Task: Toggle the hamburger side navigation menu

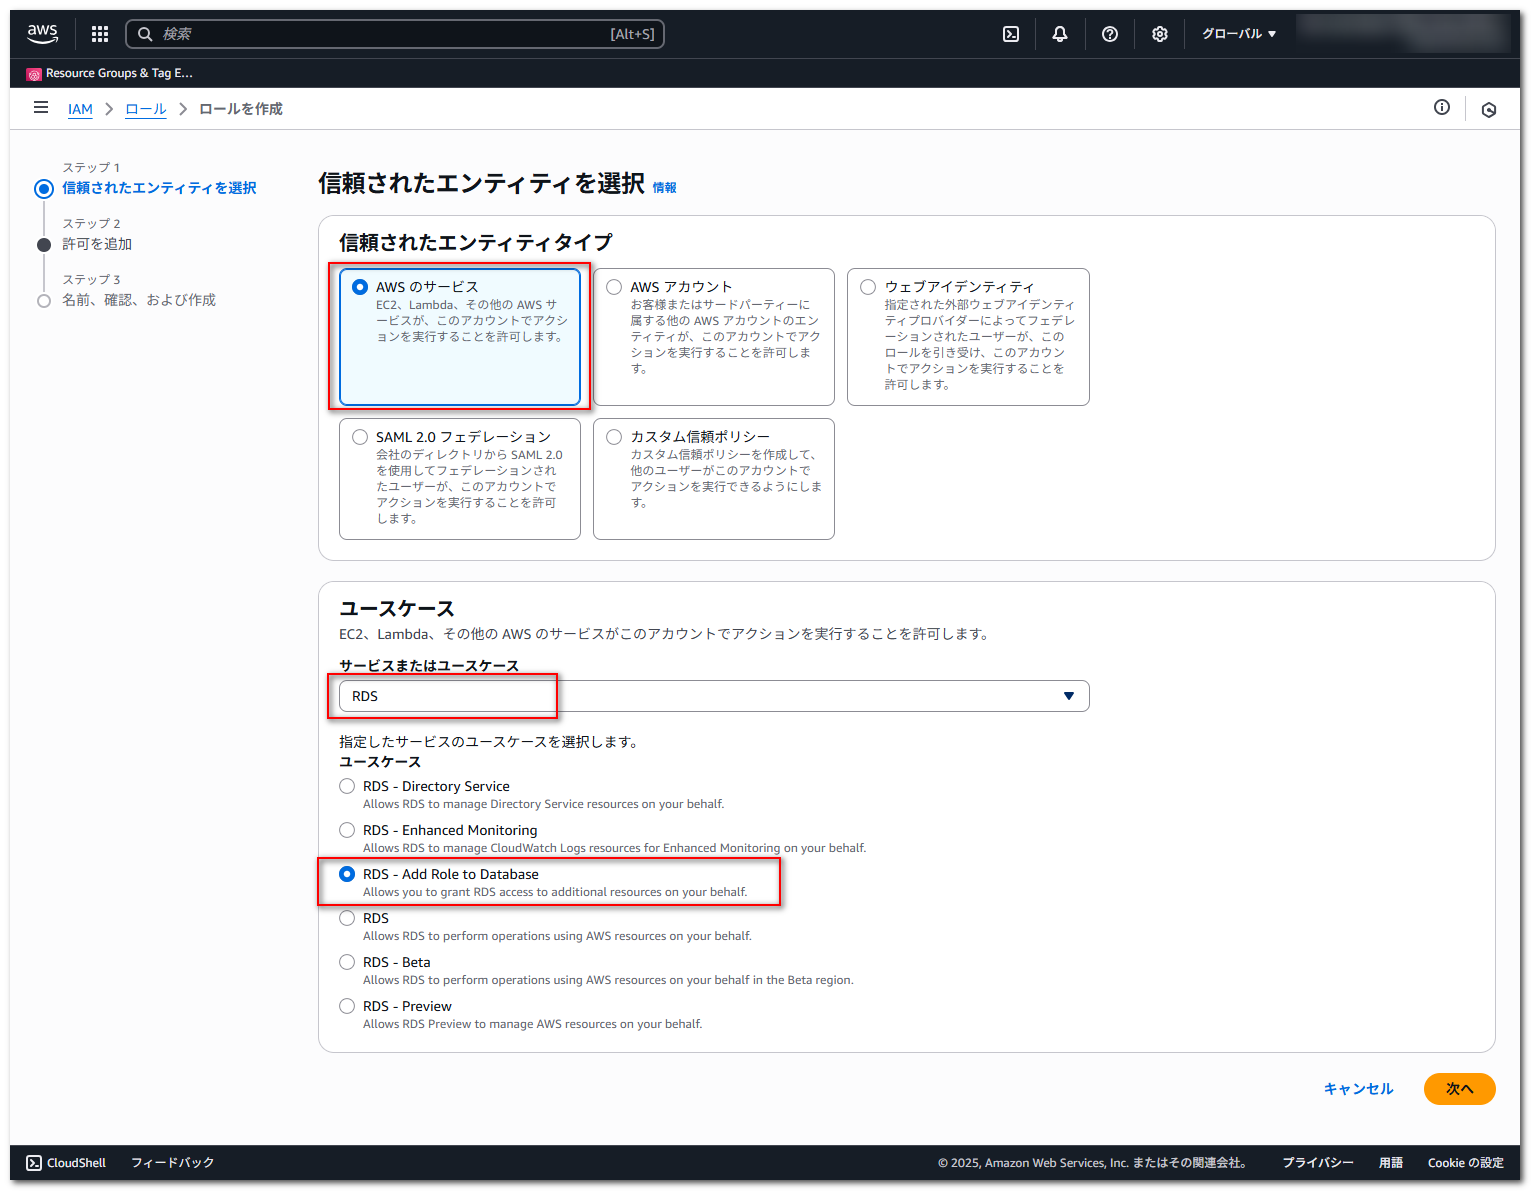Action: pyautogui.click(x=41, y=108)
